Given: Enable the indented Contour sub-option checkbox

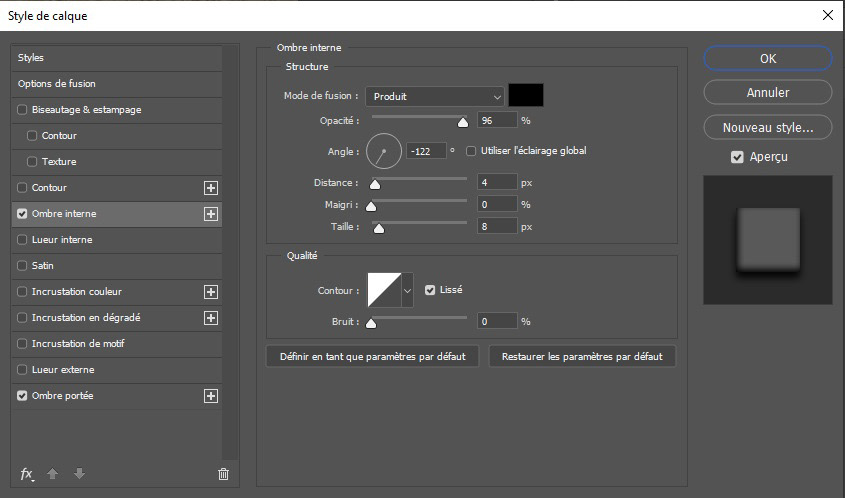Looking at the screenshot, I should coord(32,135).
